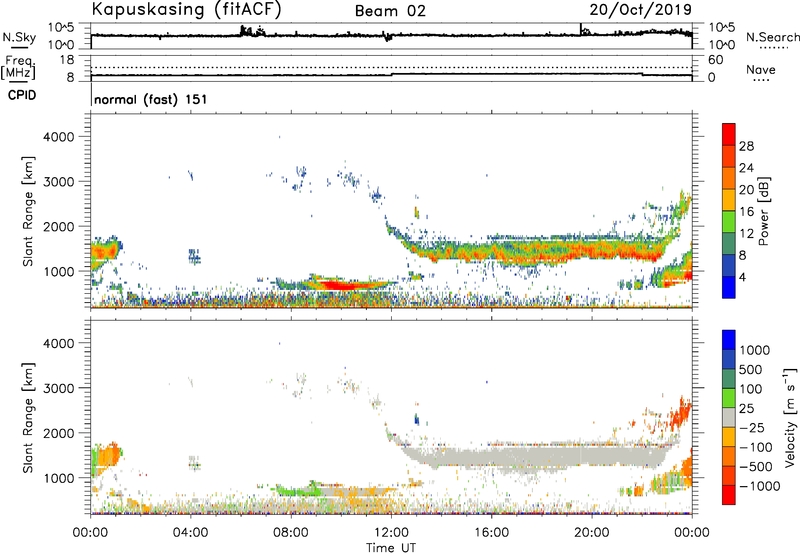Click the Power [dB] colorbar title
Image resolution: width=800 pixels, height=554 pixels.
pyautogui.click(x=763, y=211)
